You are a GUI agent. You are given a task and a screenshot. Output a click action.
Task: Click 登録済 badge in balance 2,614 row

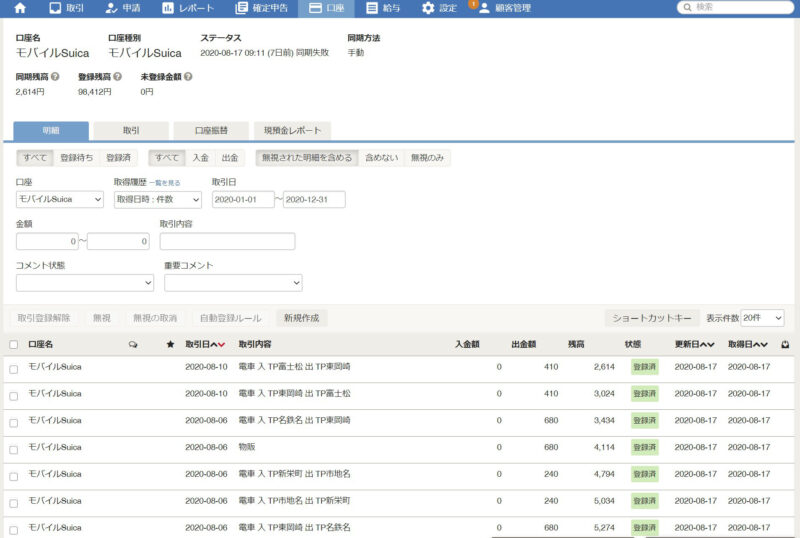coord(644,367)
